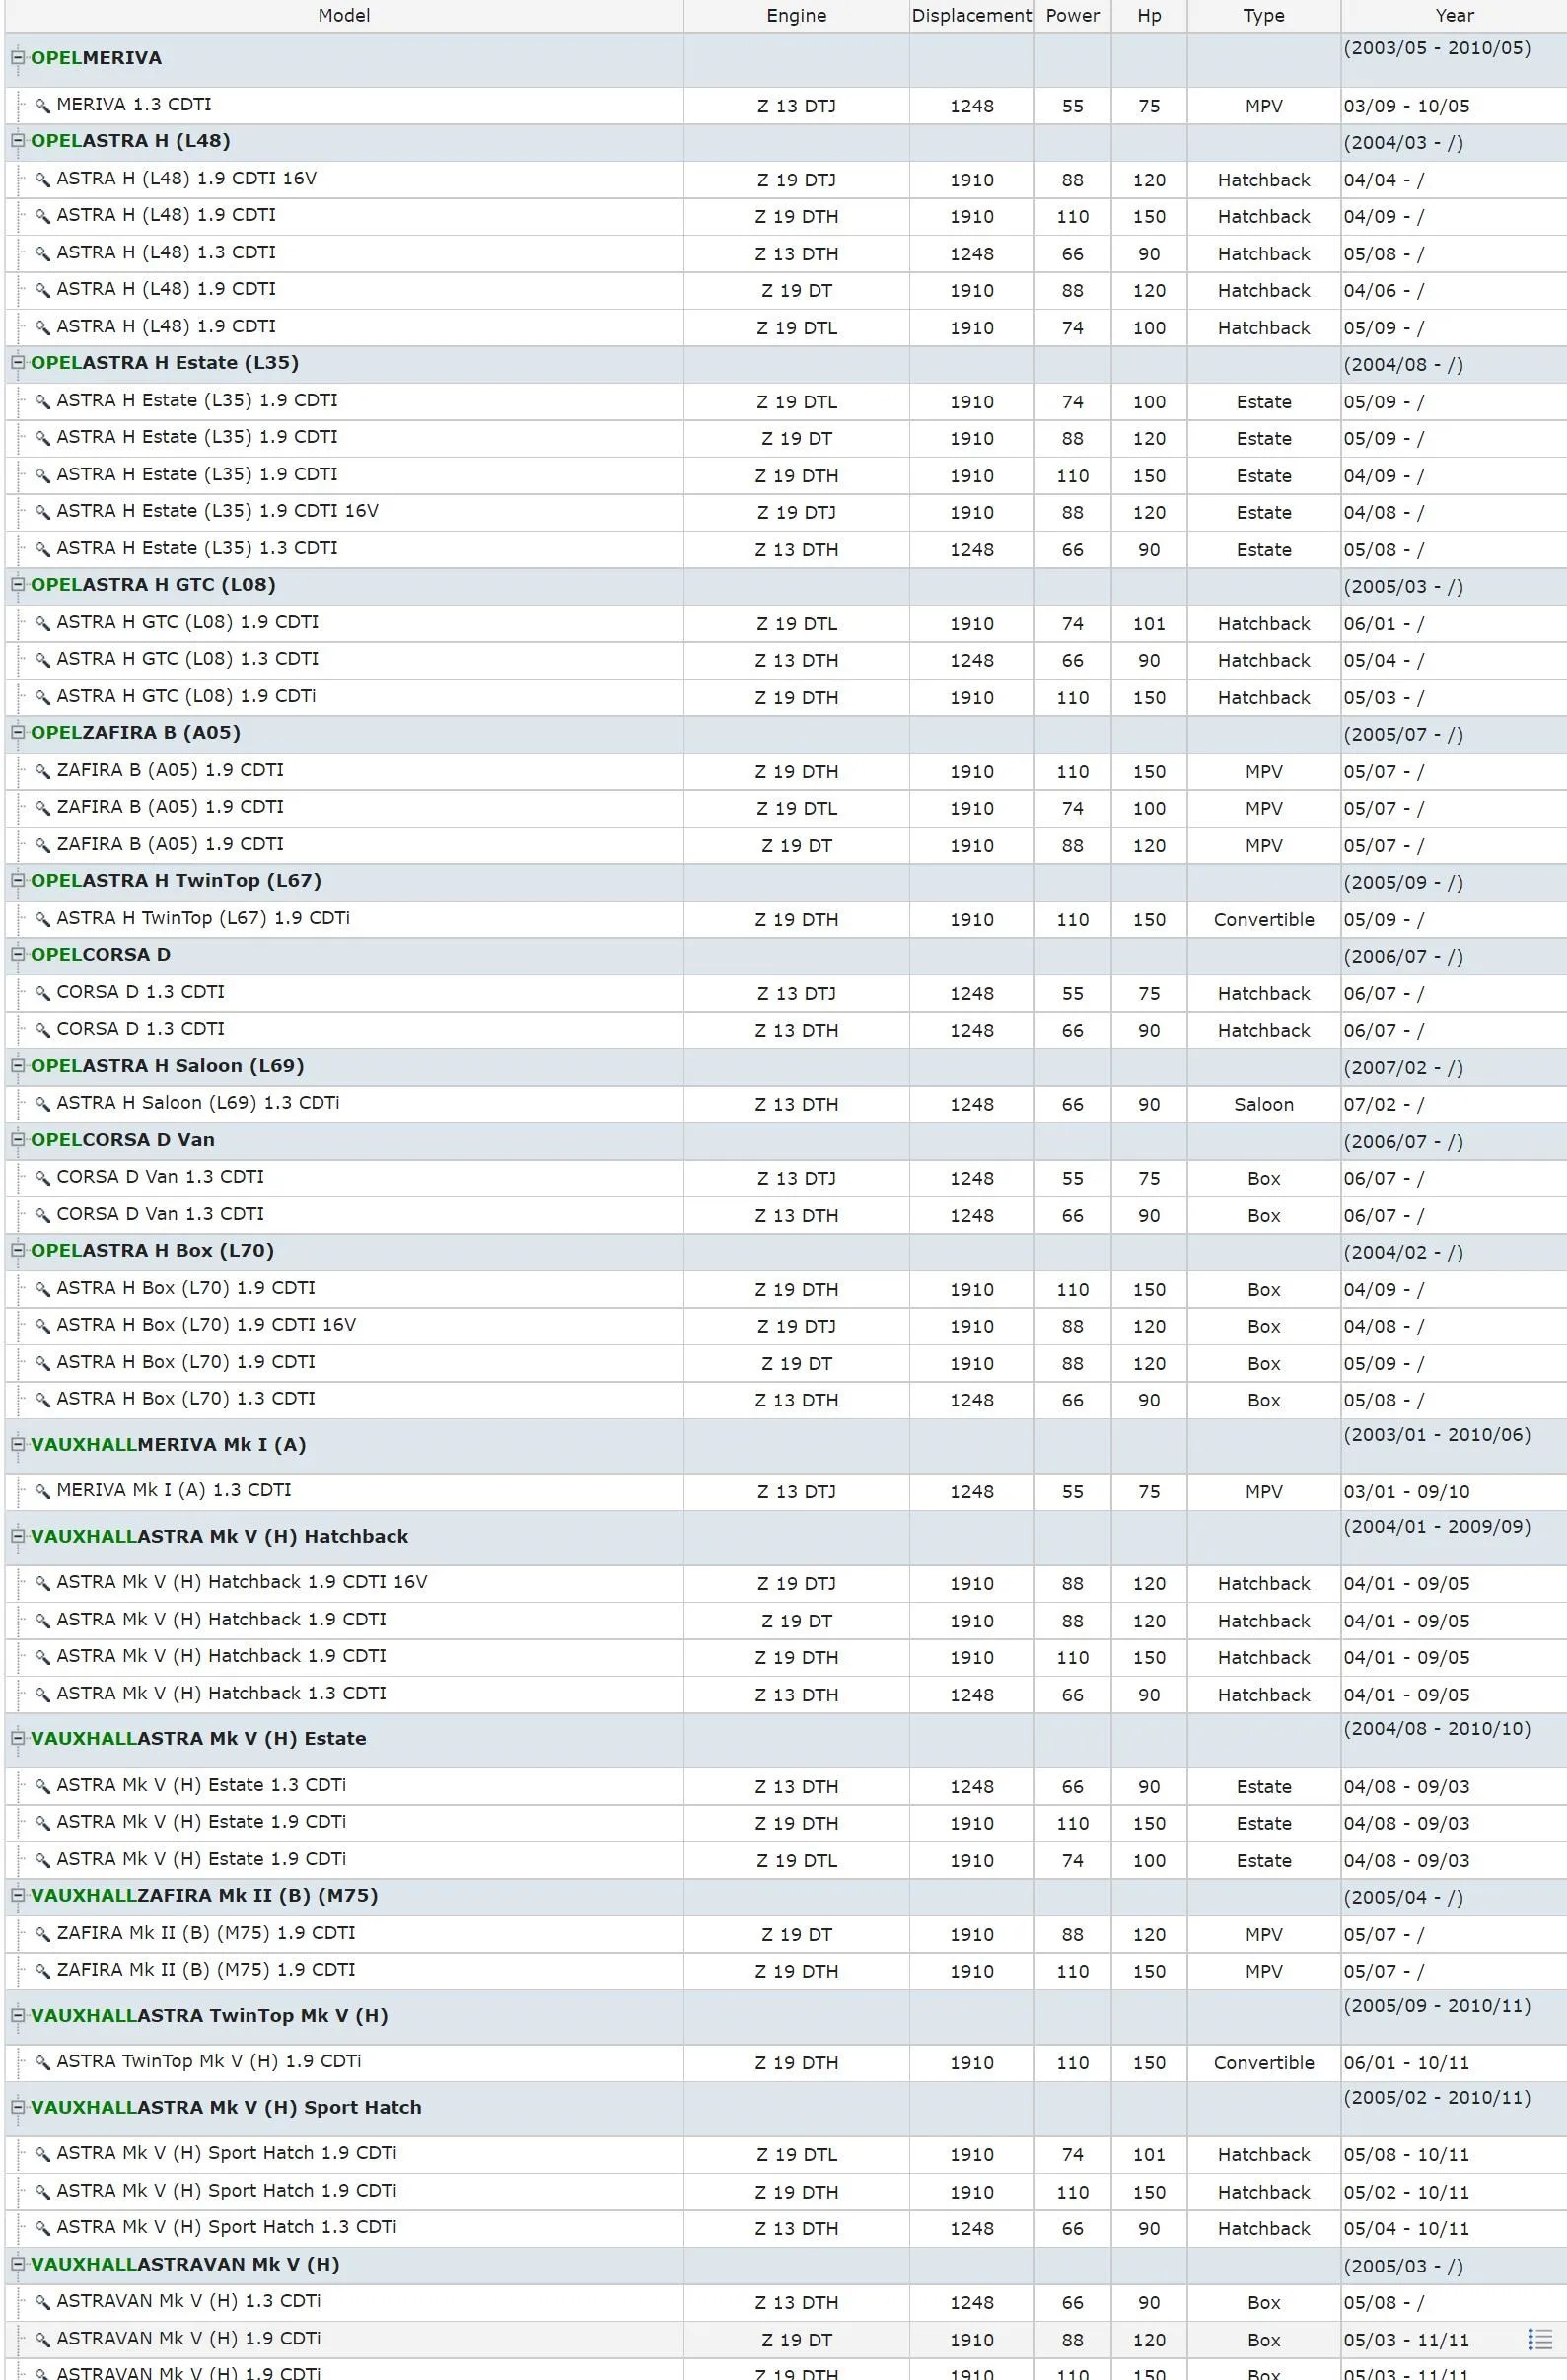Click magnifier for ASTRA H Estate (L35) 1.9 CDTI 16V
Screen dimensions: 1567x2380
pos(42,511)
